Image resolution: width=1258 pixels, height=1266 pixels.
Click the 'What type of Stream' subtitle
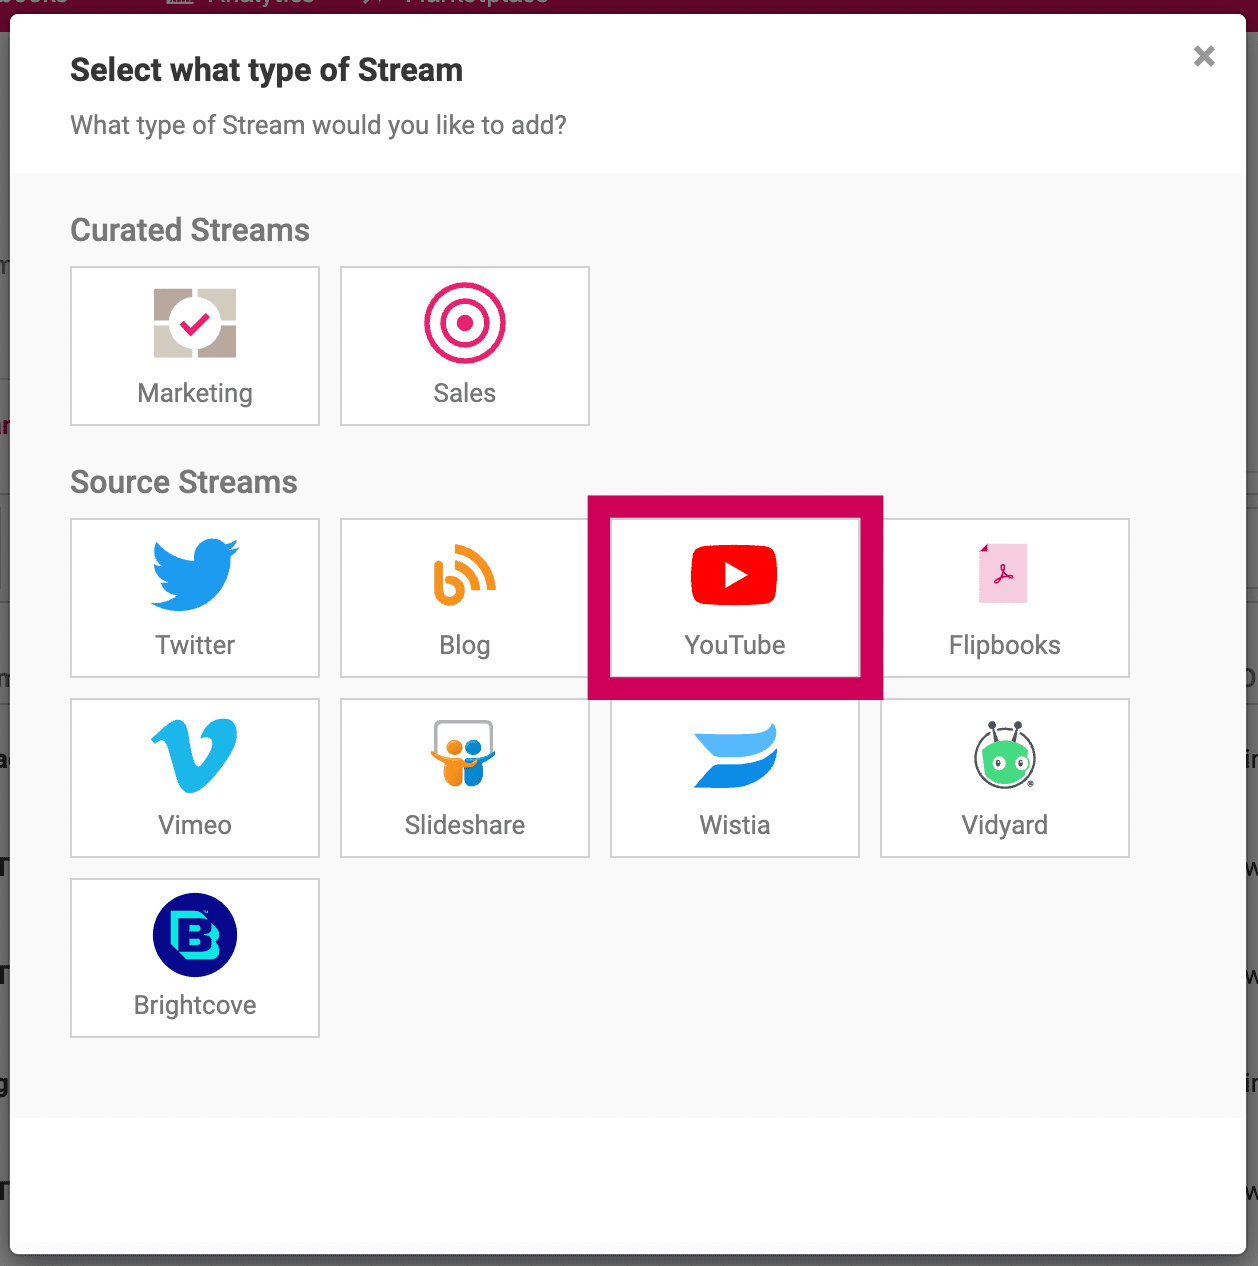click(318, 125)
